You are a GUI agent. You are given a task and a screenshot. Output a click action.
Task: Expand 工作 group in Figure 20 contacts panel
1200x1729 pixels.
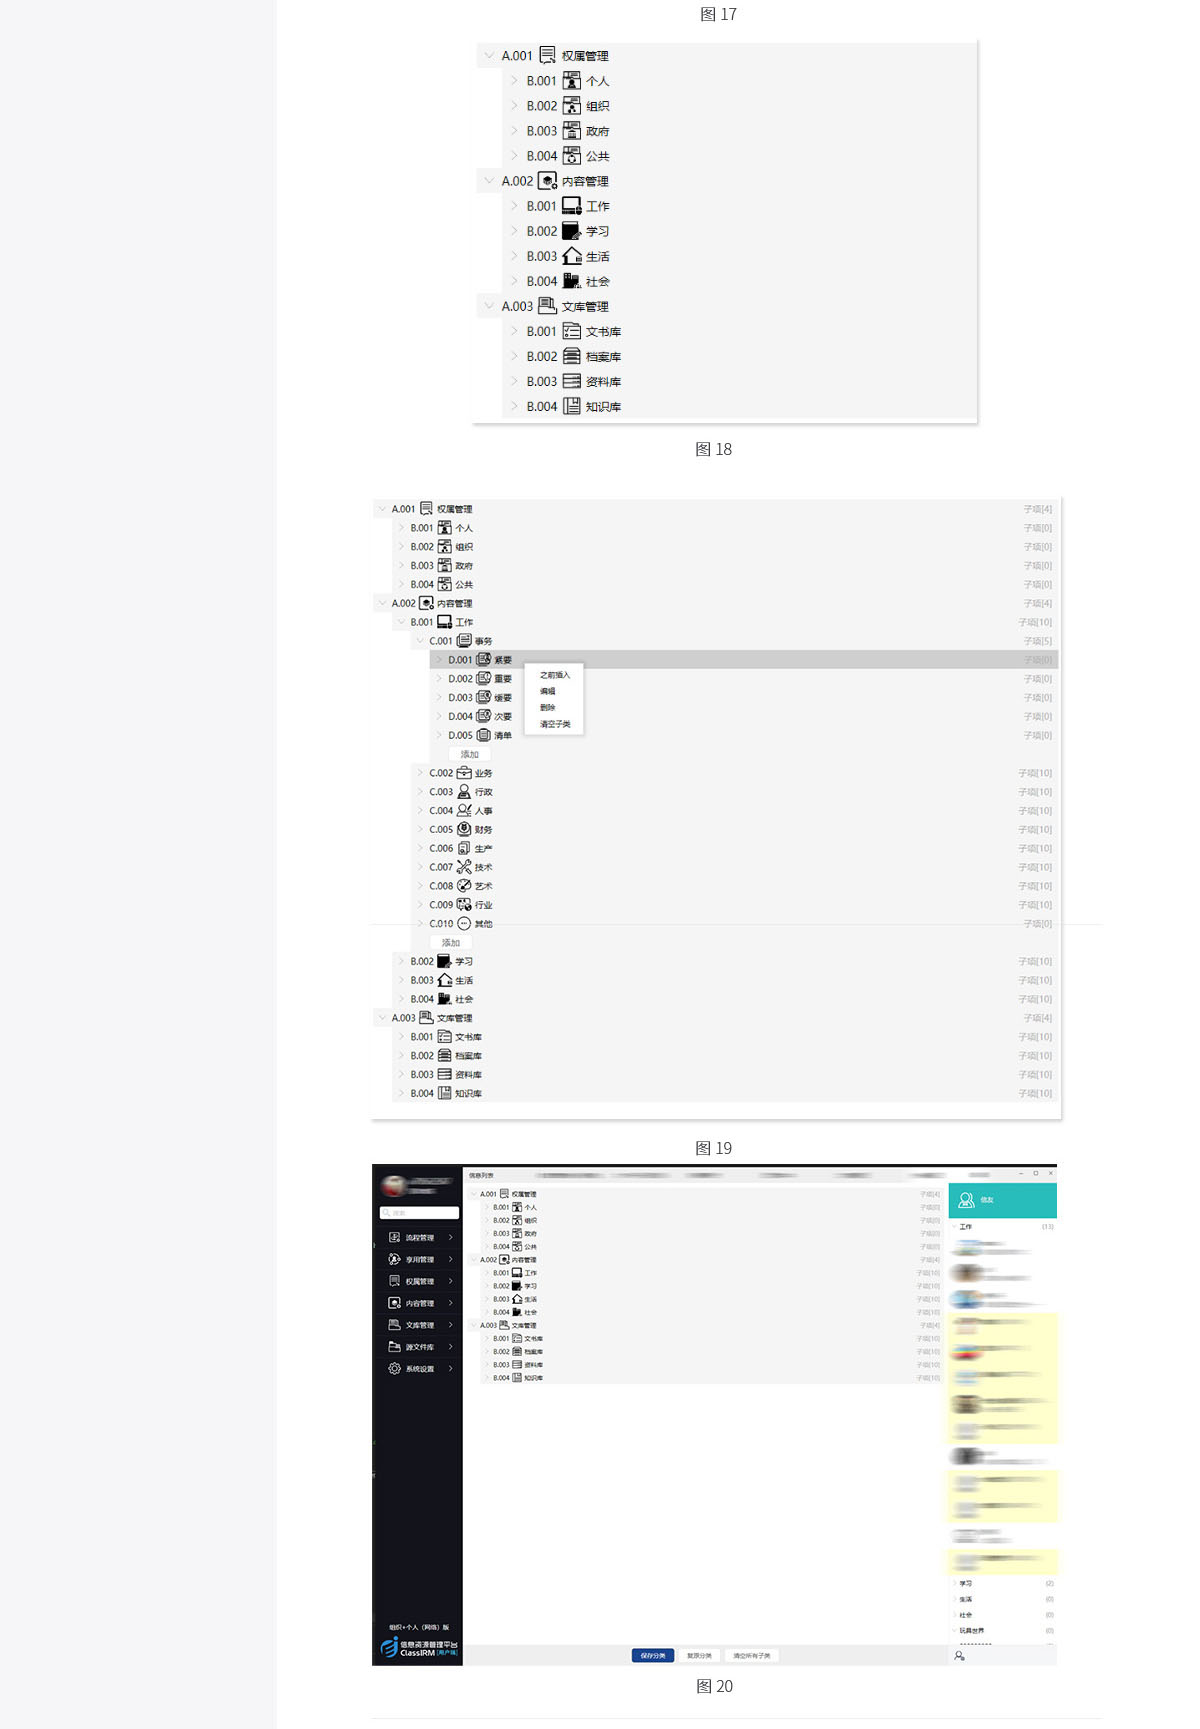click(x=954, y=1226)
